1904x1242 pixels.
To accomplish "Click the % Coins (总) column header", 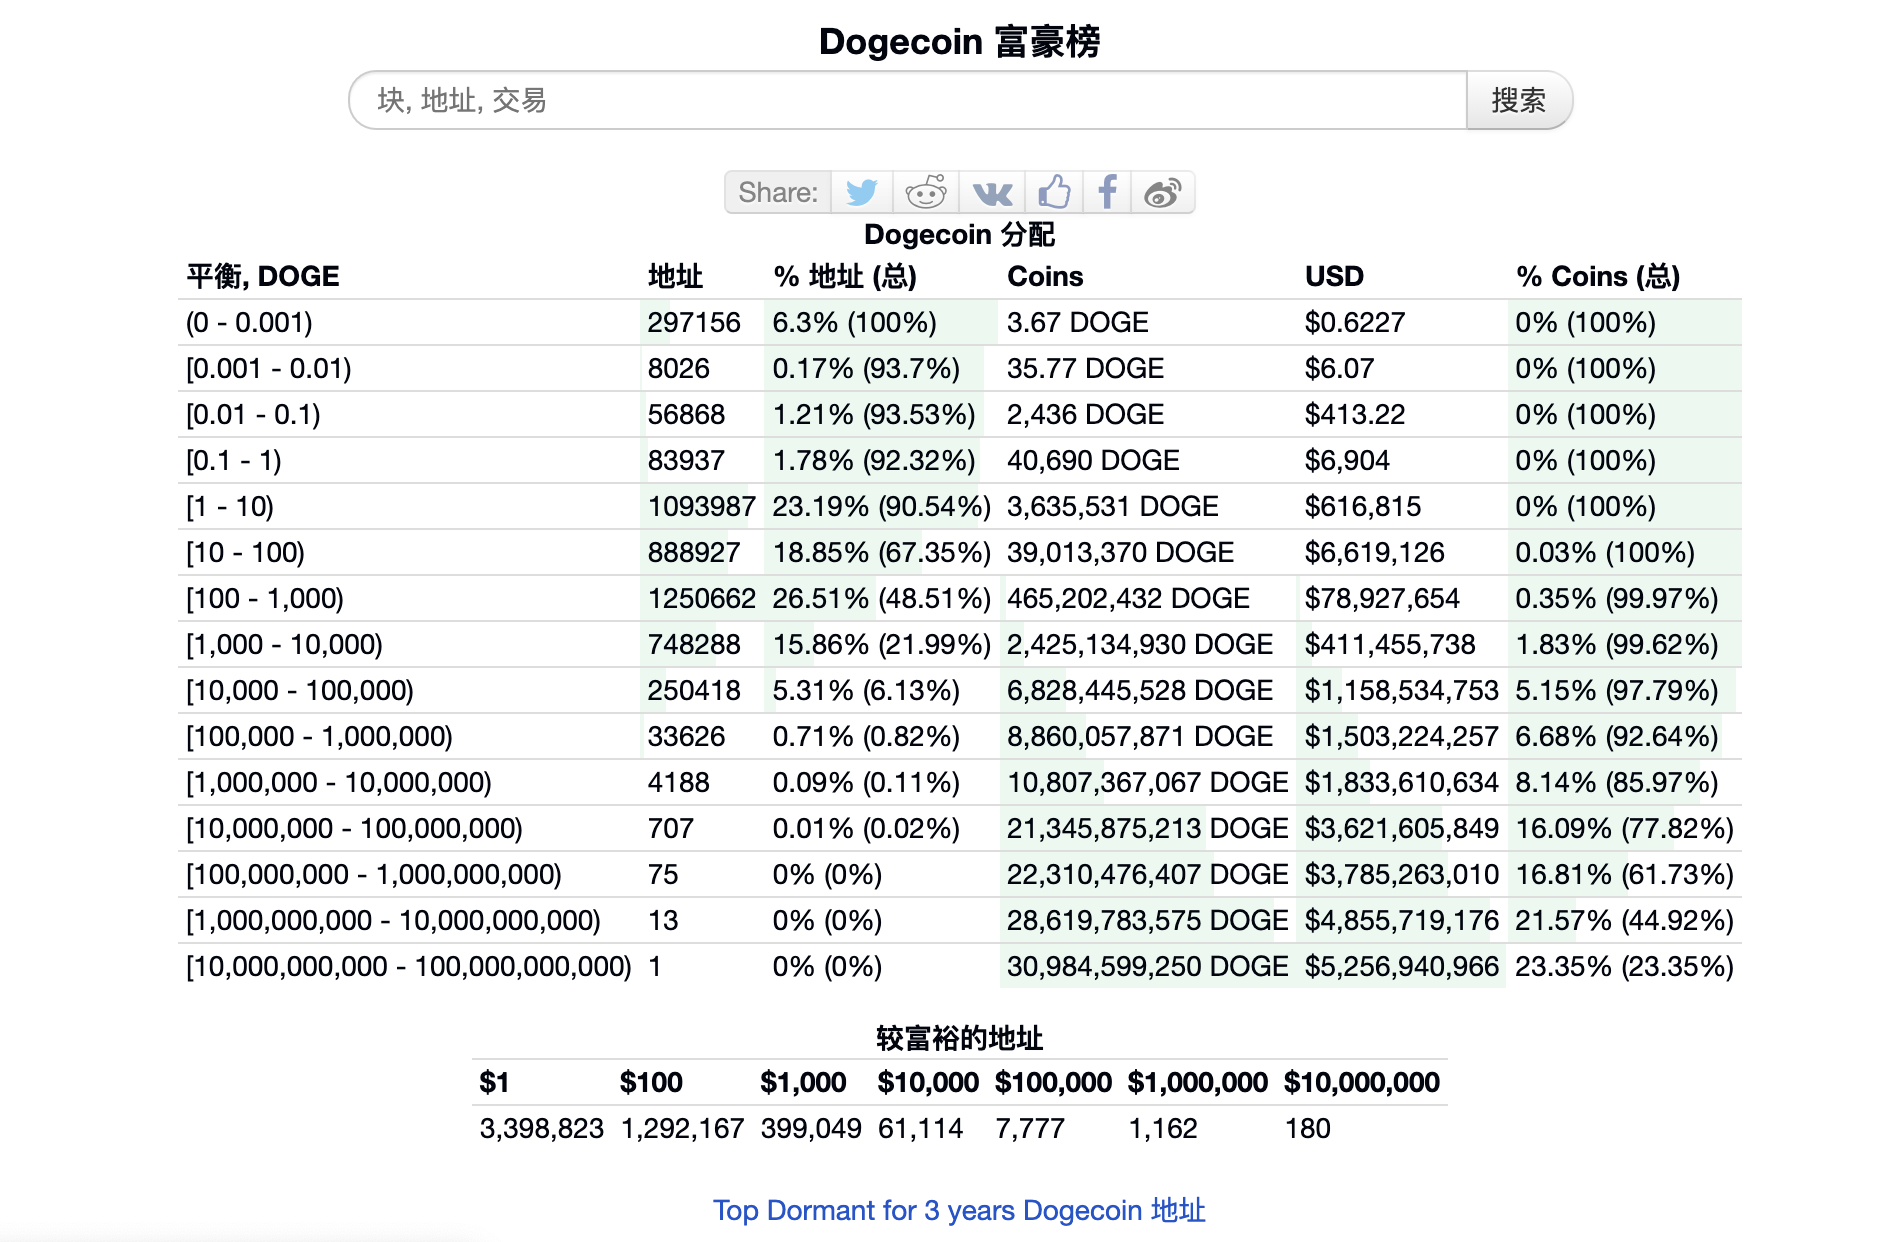I will (1597, 276).
